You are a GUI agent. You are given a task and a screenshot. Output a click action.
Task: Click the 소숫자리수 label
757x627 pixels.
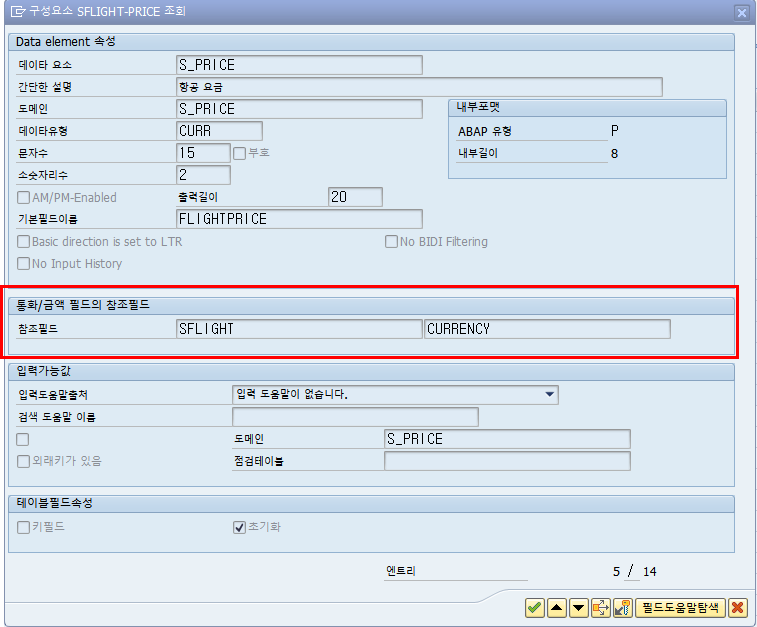click(43, 175)
